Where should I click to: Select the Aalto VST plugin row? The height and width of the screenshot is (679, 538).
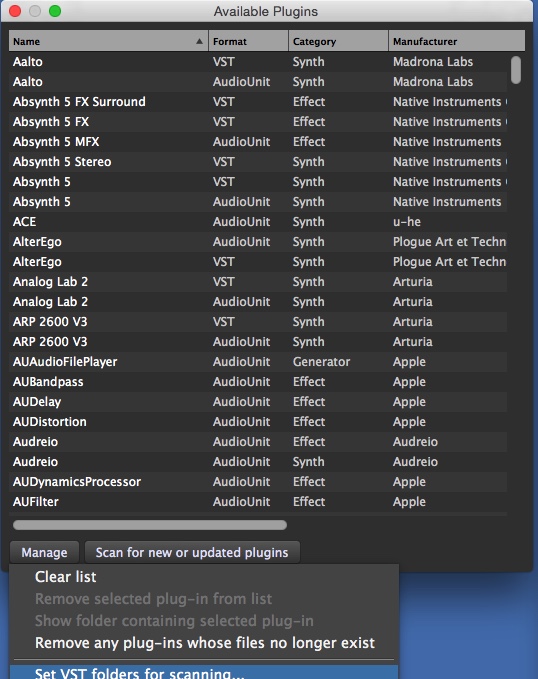258,61
